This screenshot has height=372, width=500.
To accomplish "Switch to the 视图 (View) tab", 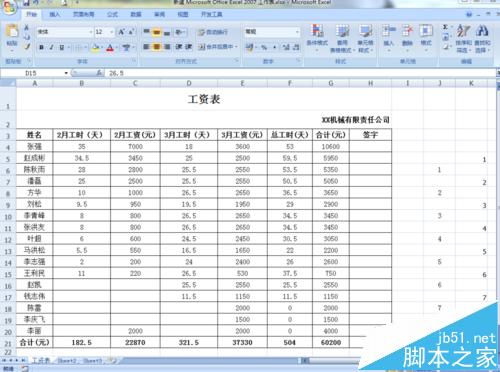I will [x=183, y=14].
